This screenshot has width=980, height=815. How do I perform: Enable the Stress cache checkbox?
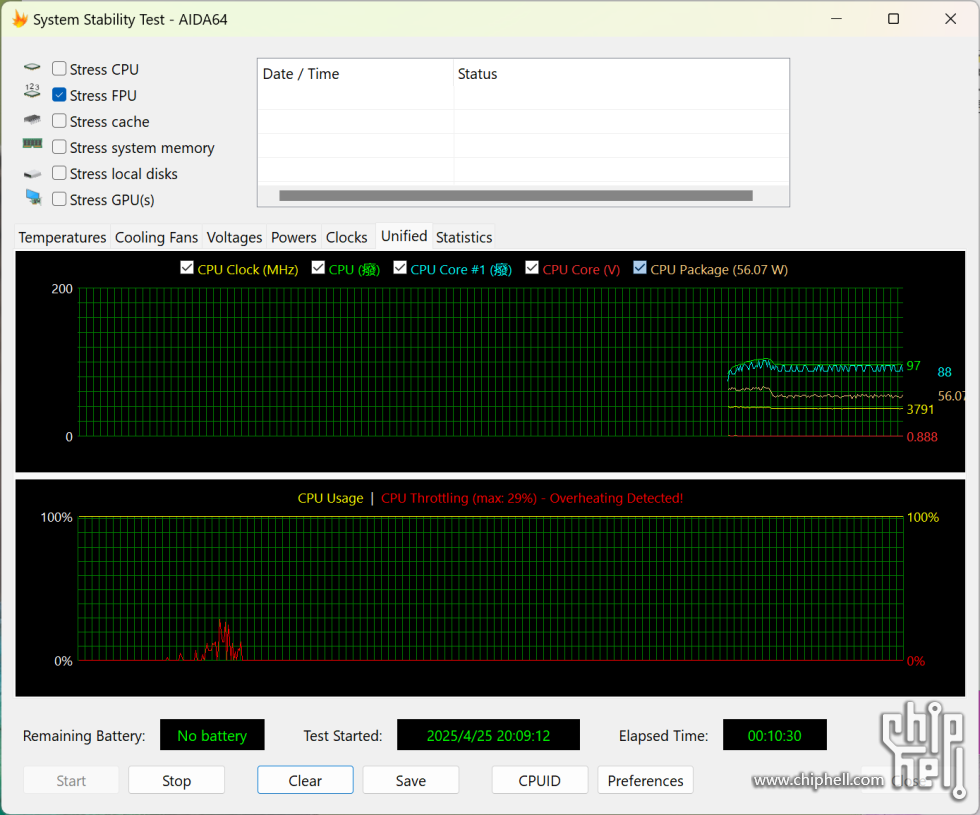(x=59, y=121)
